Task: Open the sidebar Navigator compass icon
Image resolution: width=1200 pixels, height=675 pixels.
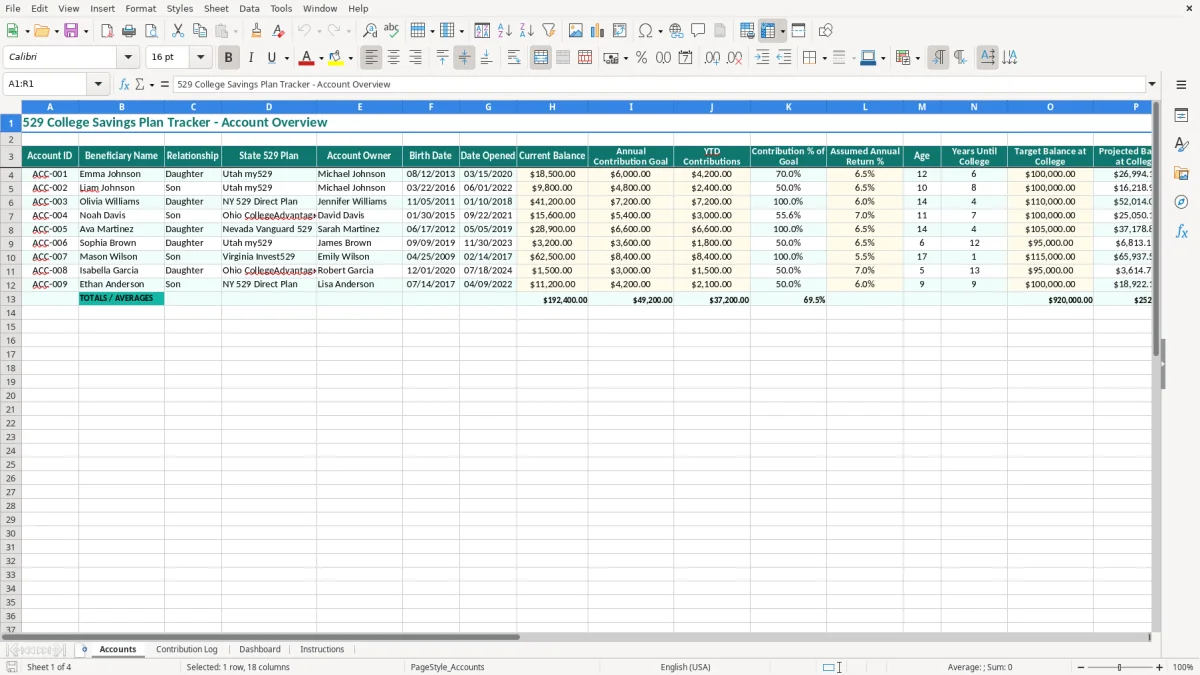Action: 1181,202
